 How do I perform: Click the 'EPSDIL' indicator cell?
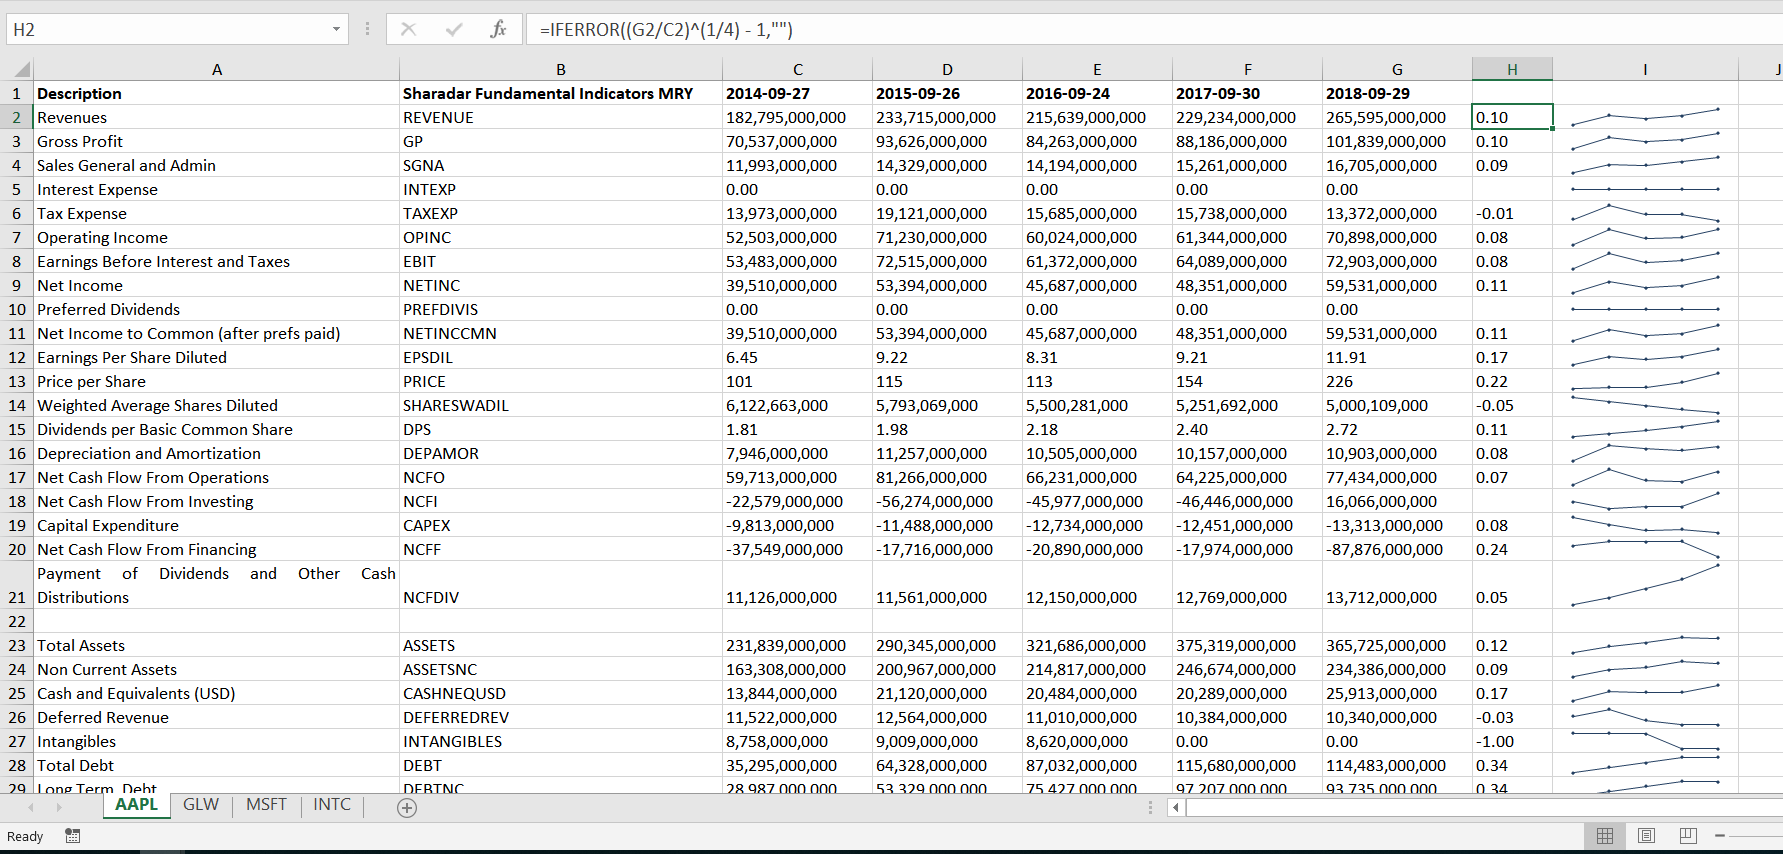(561, 357)
